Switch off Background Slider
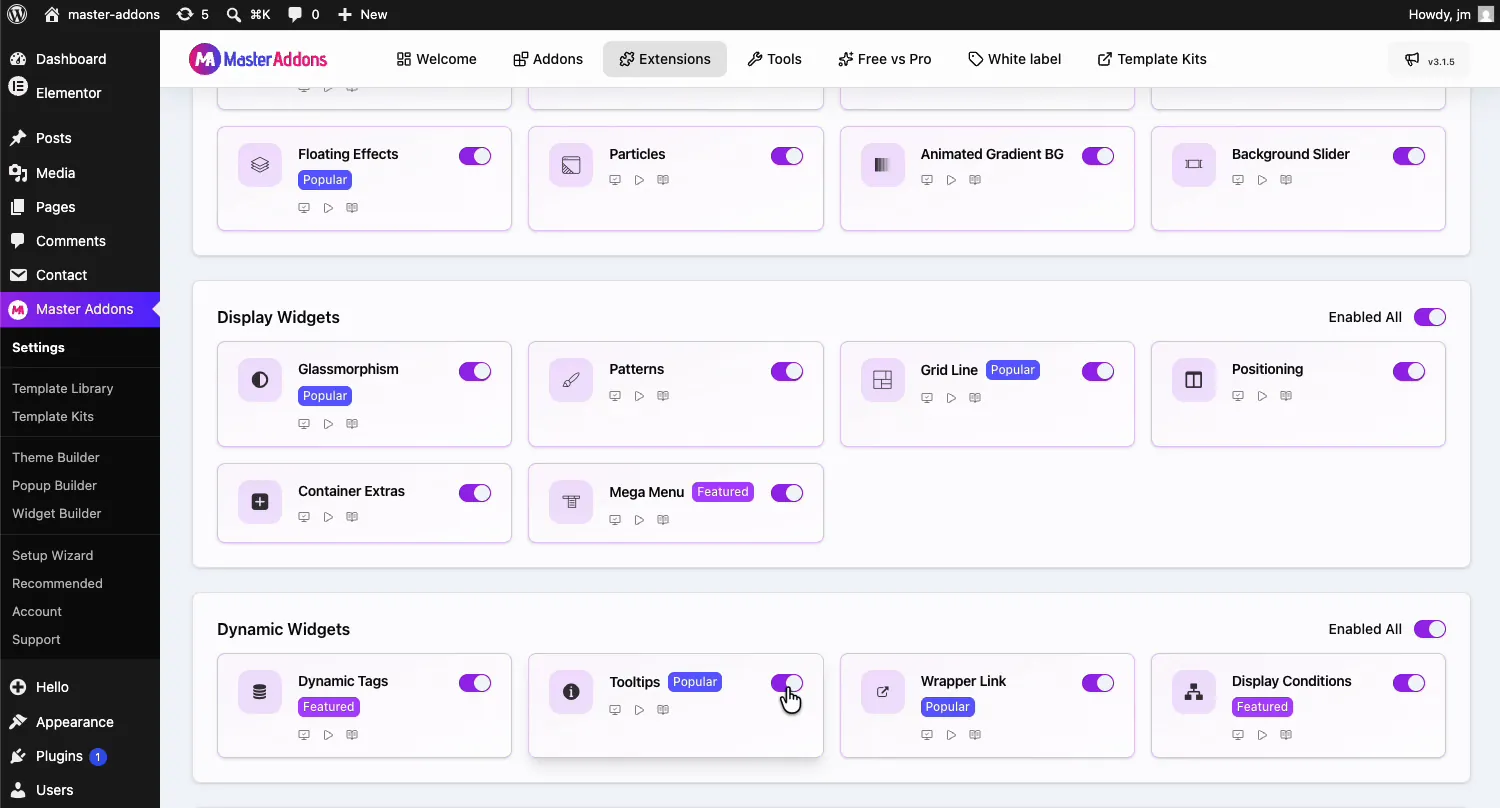Viewport: 1500px width, 808px height. tap(1409, 156)
